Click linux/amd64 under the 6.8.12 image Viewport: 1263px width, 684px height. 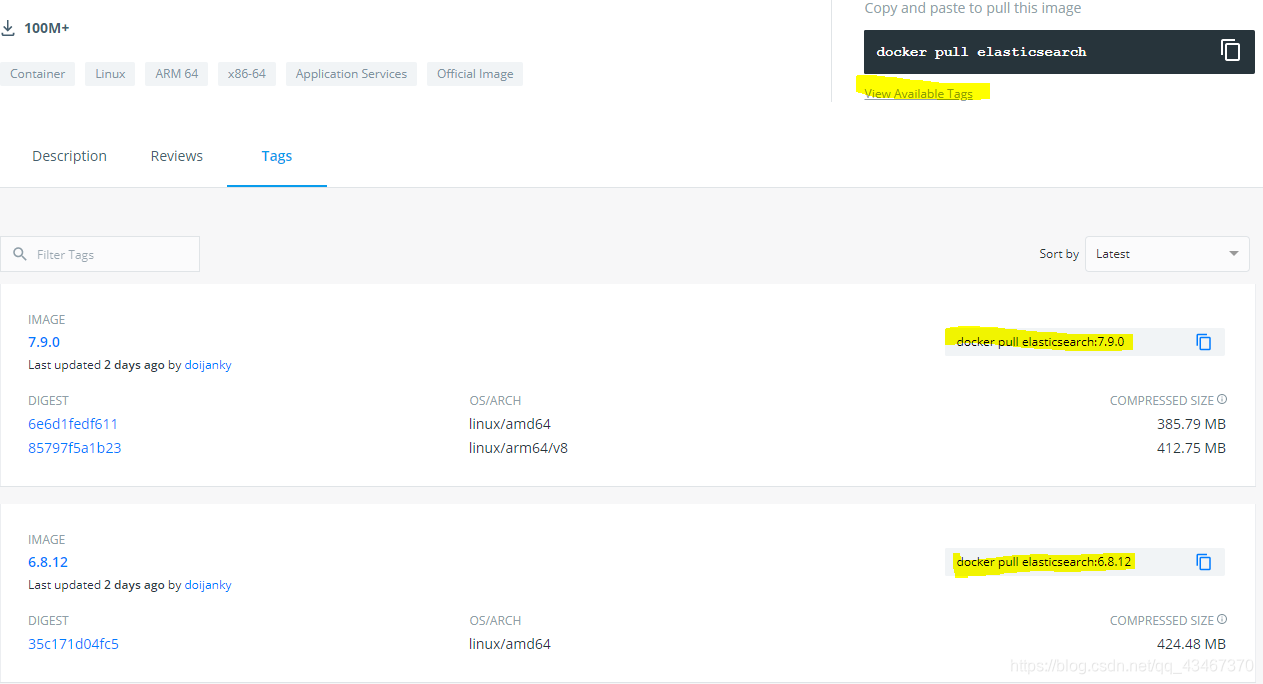tap(510, 644)
